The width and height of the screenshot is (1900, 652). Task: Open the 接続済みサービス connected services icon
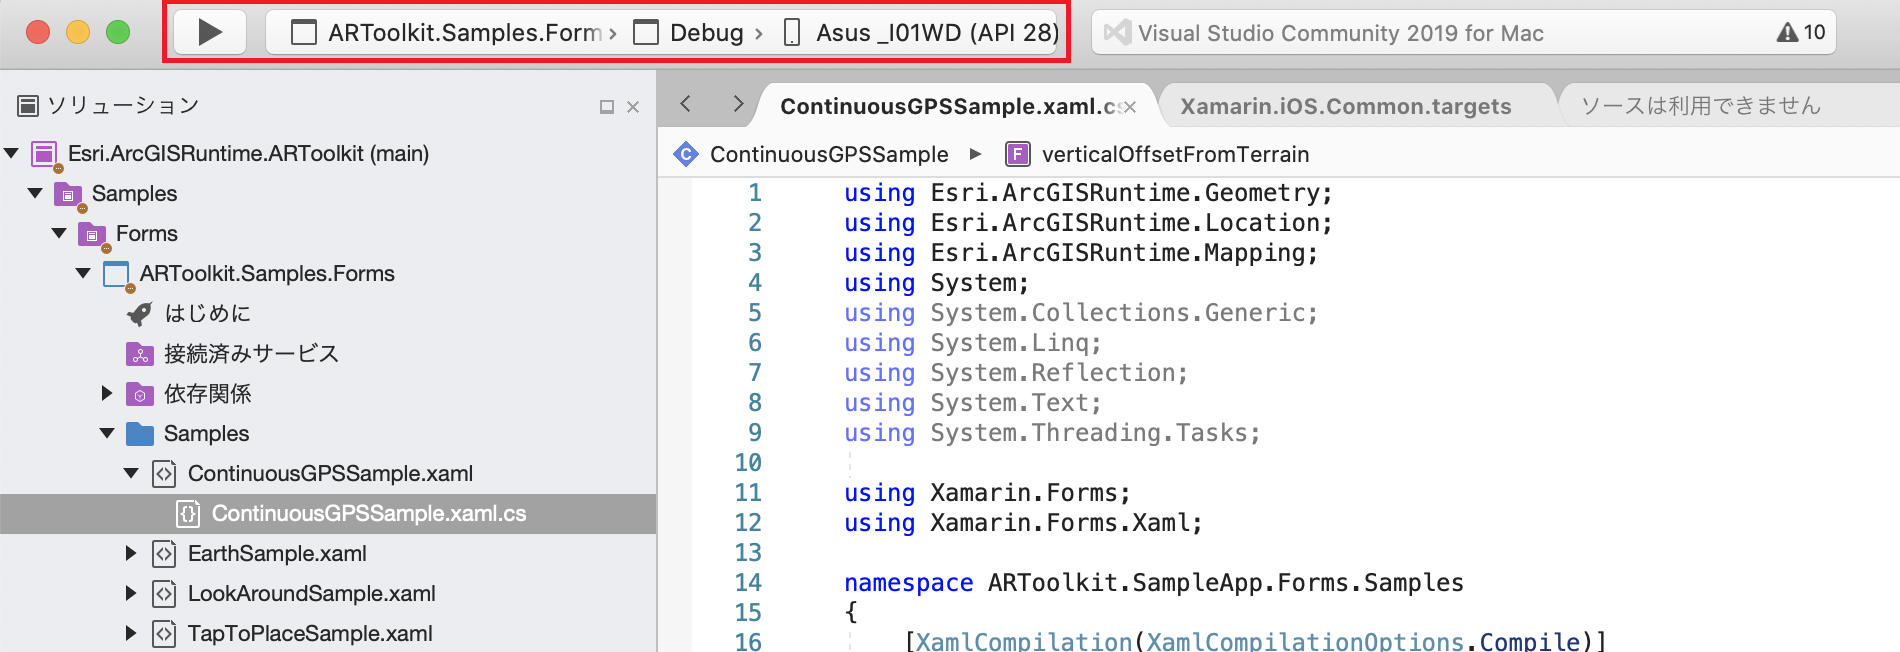(x=140, y=354)
